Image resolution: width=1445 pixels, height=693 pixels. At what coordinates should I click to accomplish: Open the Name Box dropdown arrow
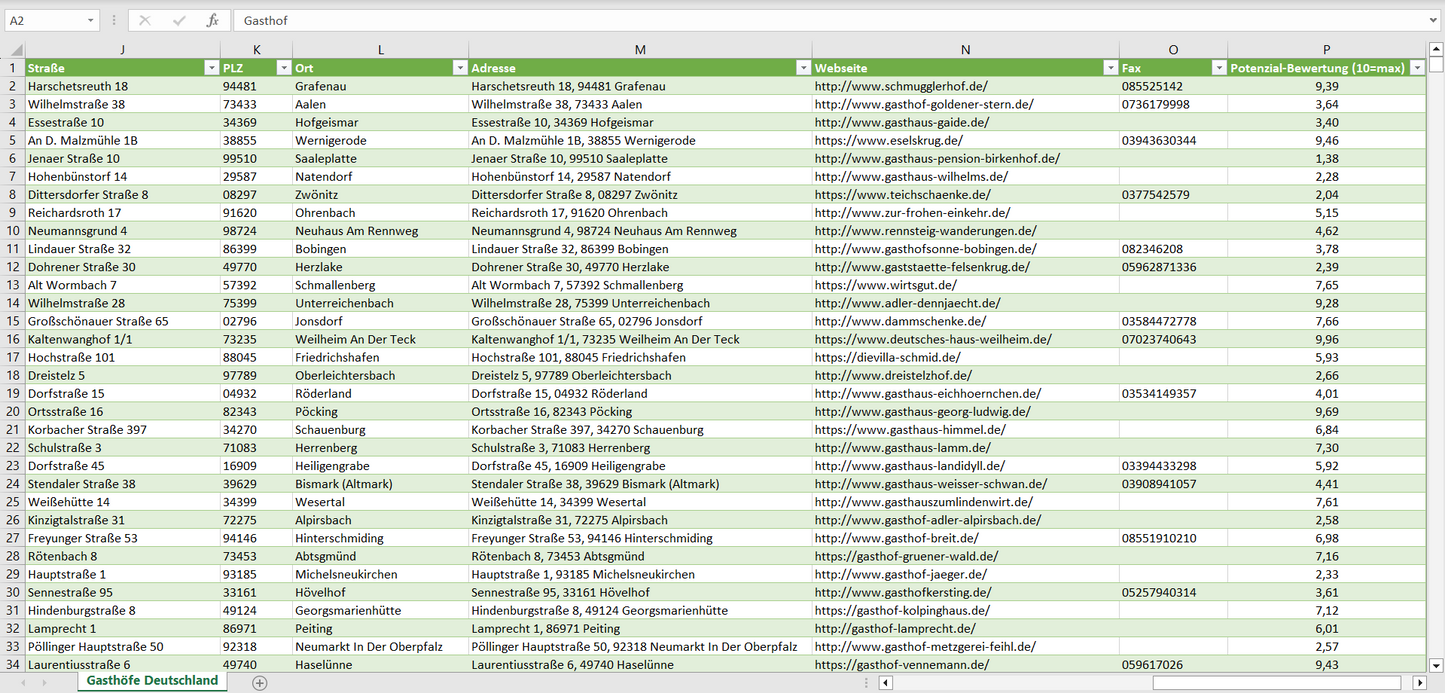point(91,20)
